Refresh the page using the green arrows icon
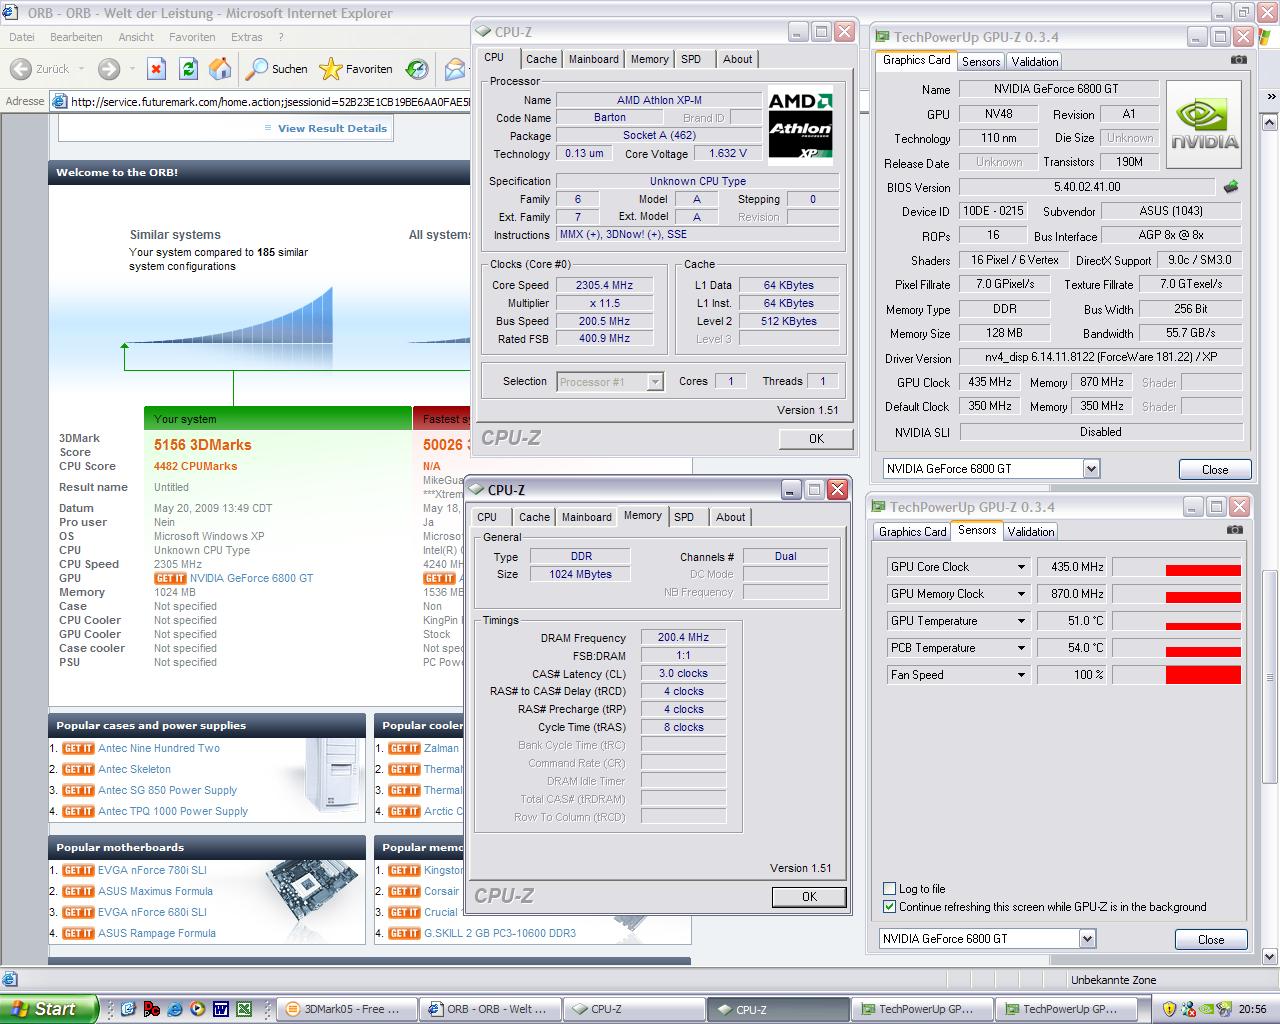 (188, 69)
